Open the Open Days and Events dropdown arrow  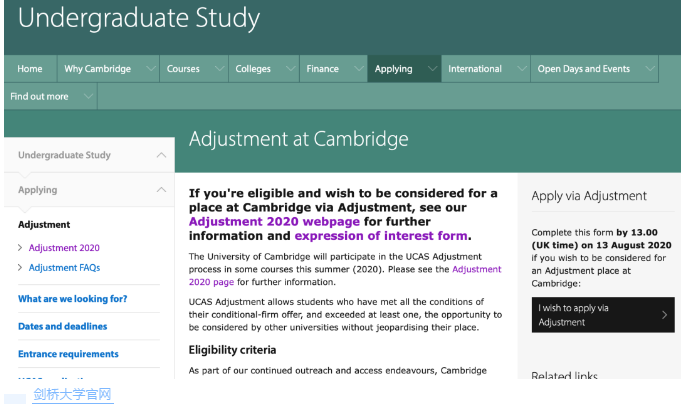pos(647,69)
